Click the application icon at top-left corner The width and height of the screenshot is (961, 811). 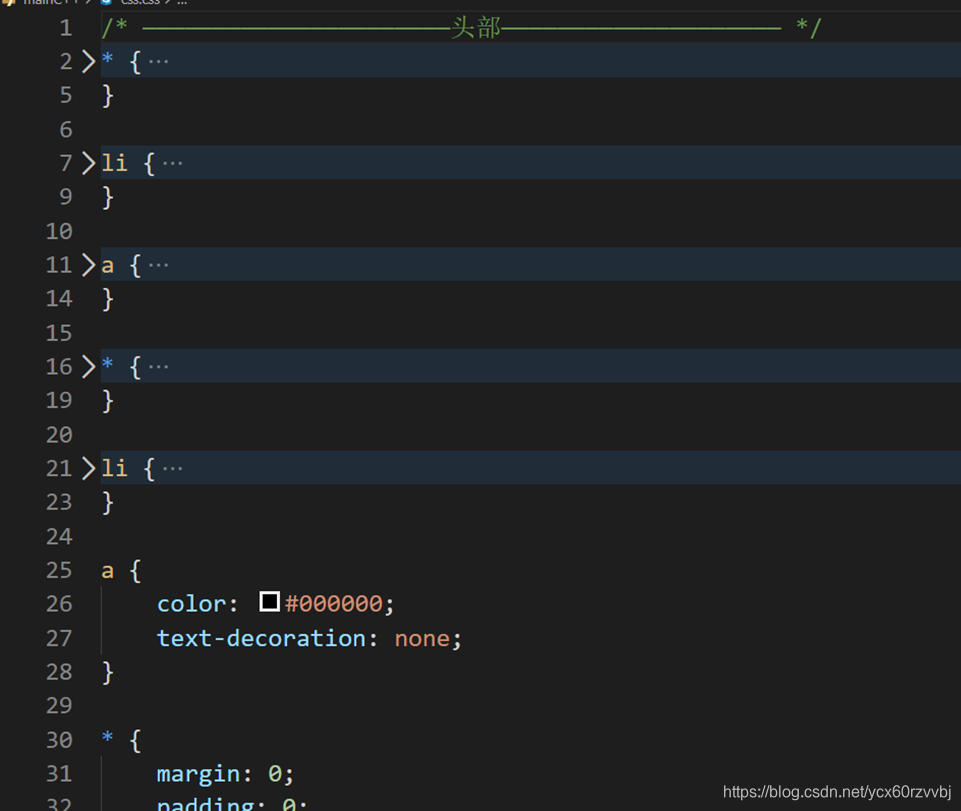[8, 3]
